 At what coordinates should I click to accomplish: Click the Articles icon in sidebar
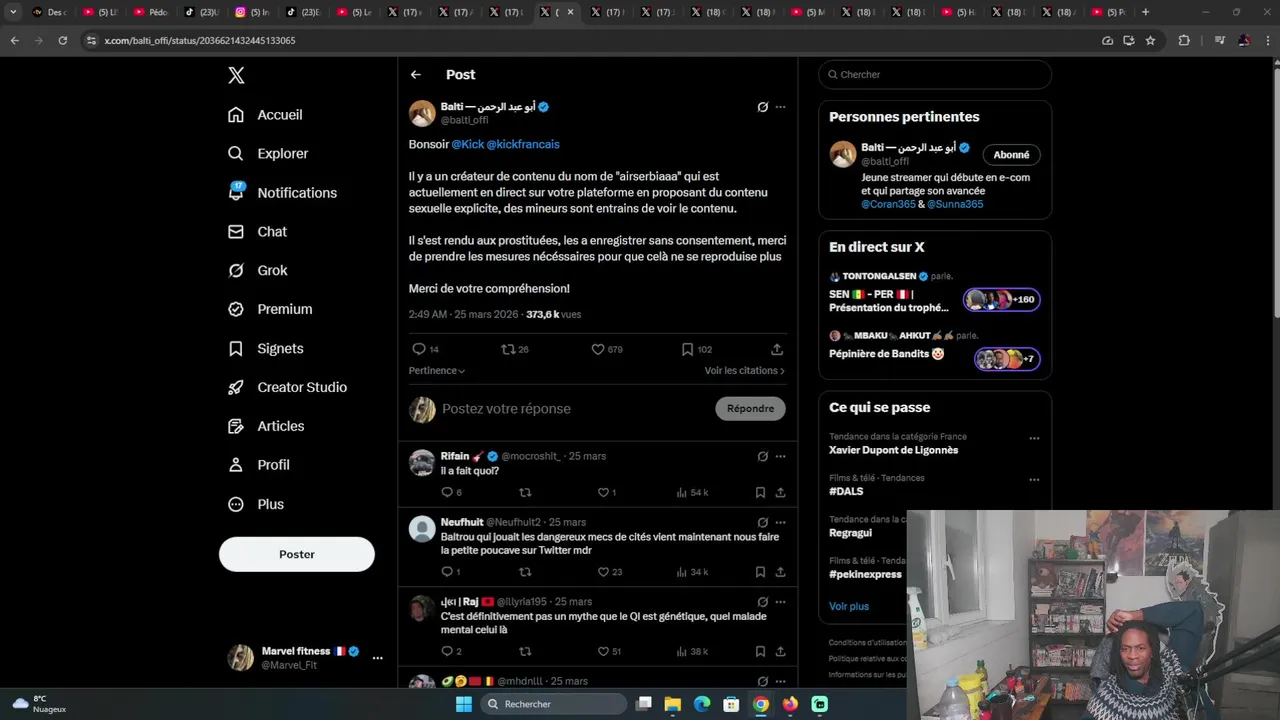[x=236, y=426]
